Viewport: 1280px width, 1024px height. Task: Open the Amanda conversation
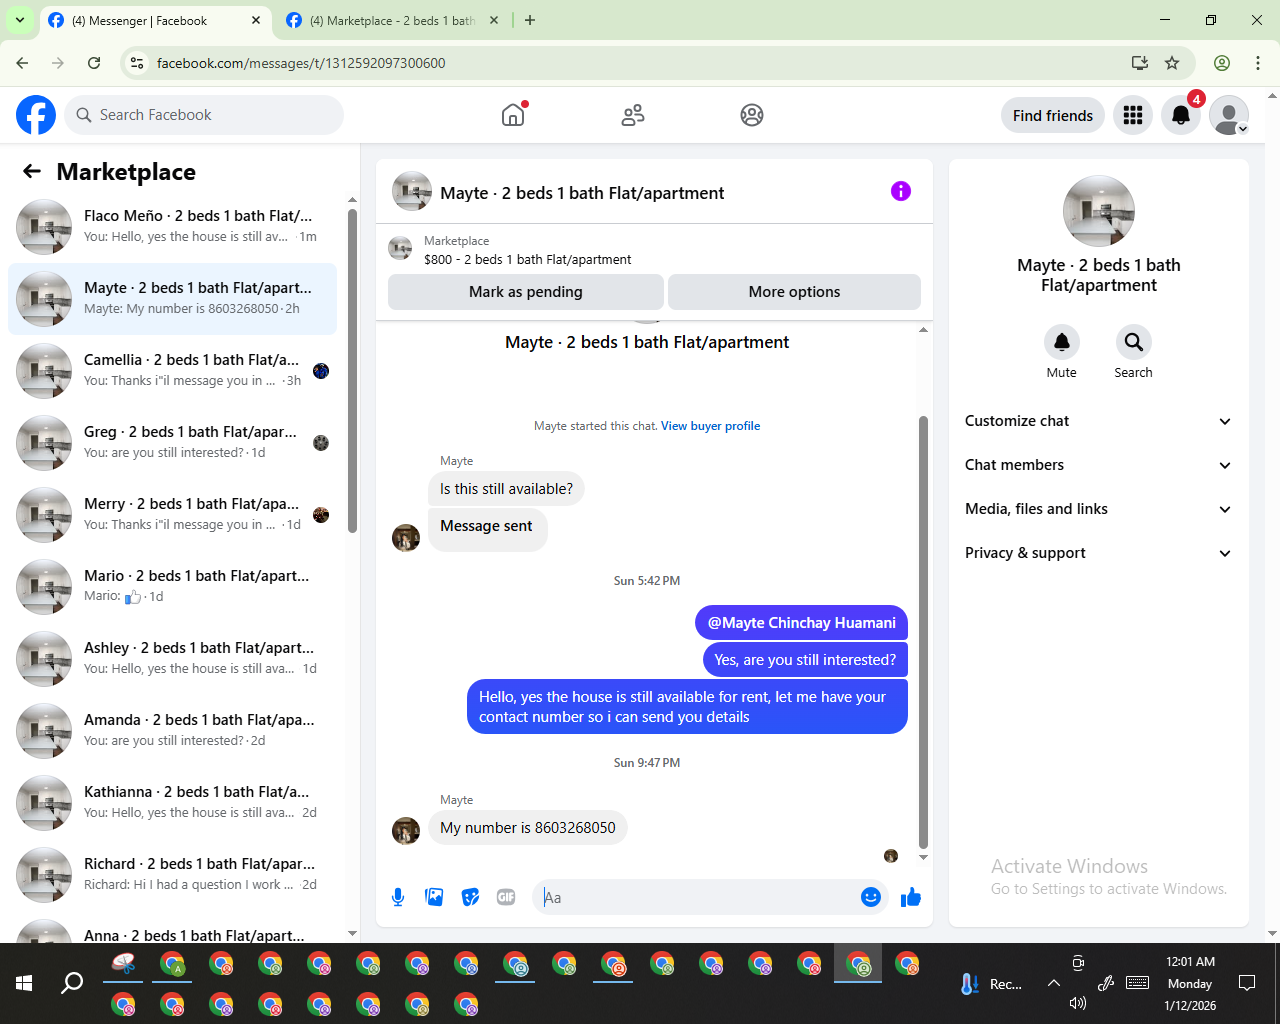tap(172, 731)
